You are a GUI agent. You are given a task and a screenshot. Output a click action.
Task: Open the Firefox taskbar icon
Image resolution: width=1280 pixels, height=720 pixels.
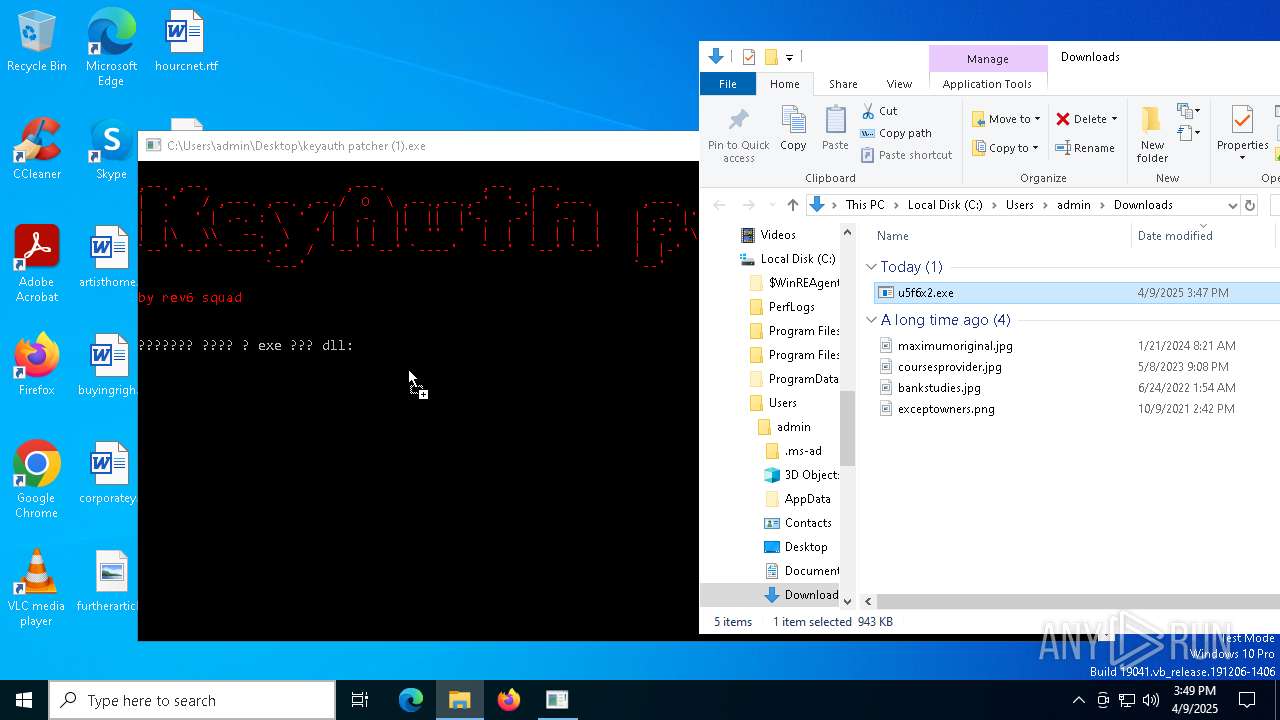click(509, 700)
